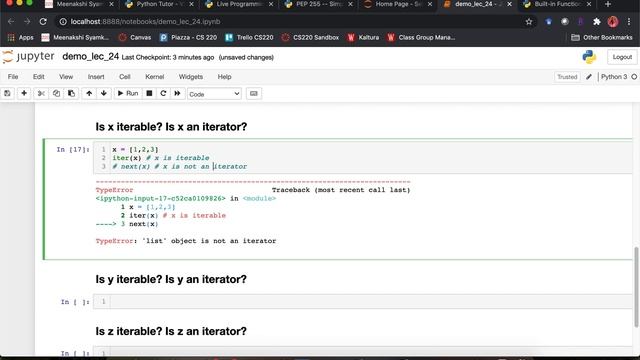Open the View menu

point(66,77)
